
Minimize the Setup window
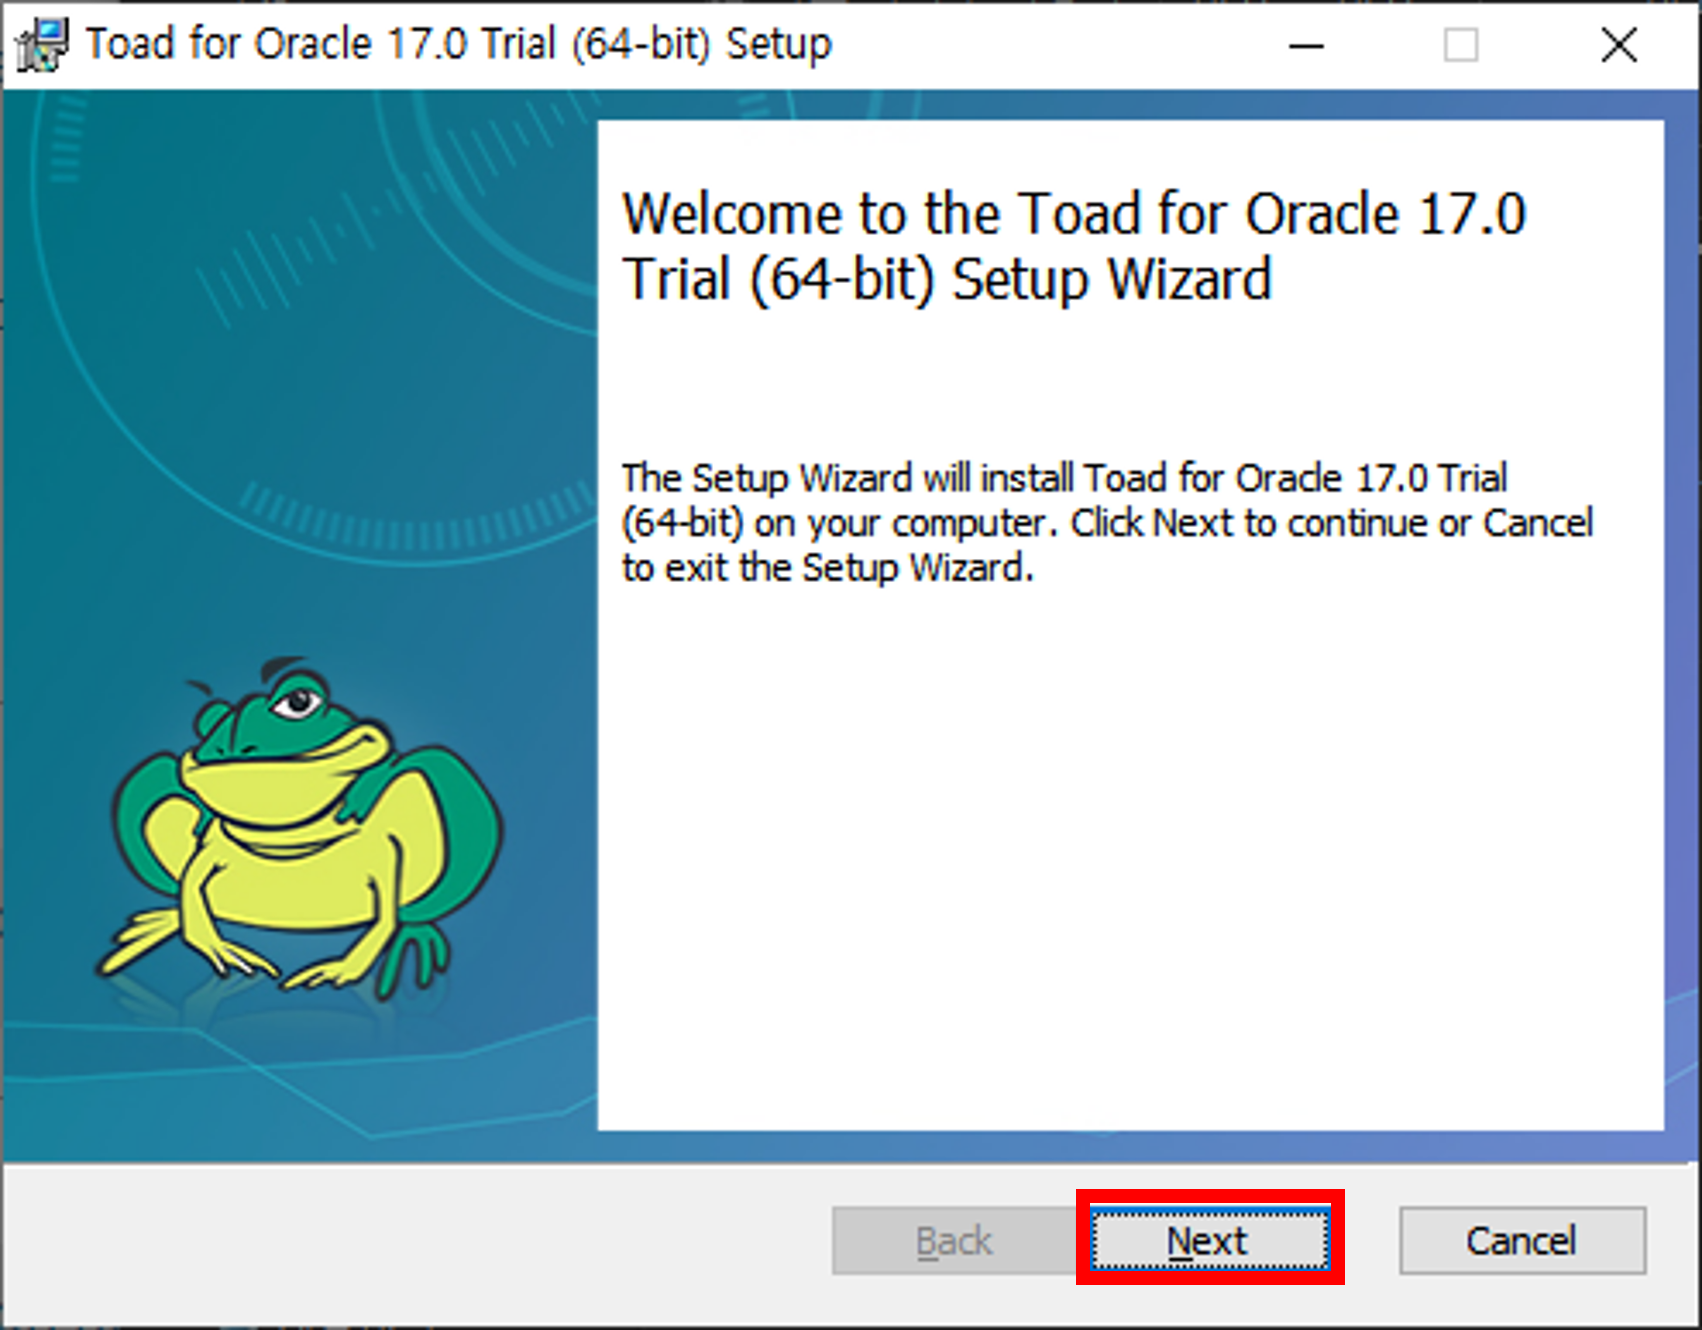(1305, 45)
